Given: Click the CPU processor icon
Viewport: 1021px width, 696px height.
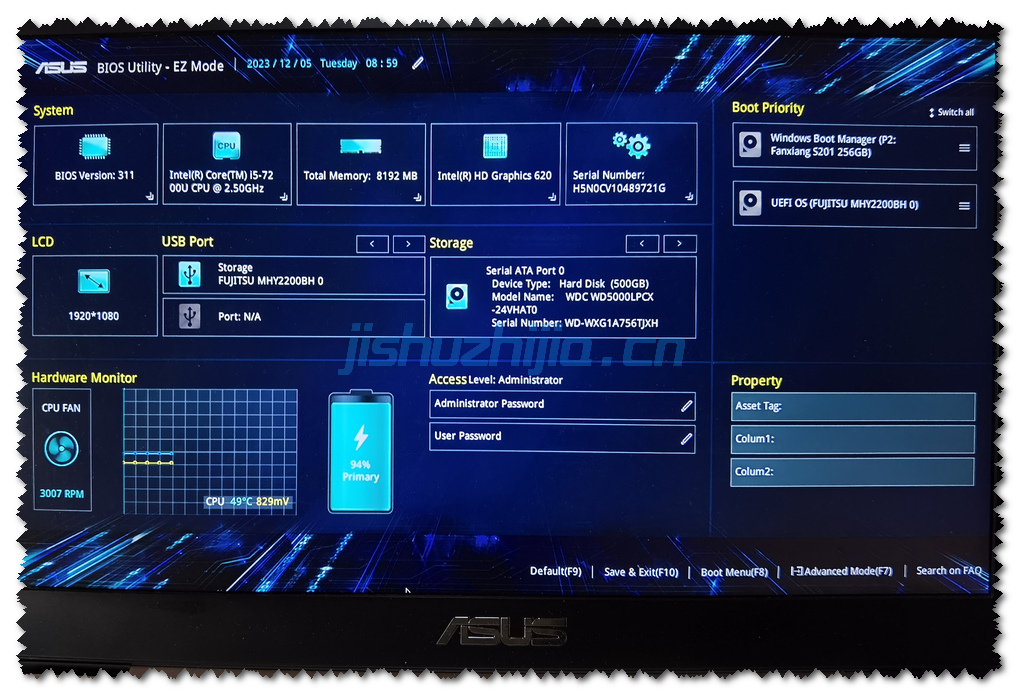Looking at the screenshot, I should 226,146.
